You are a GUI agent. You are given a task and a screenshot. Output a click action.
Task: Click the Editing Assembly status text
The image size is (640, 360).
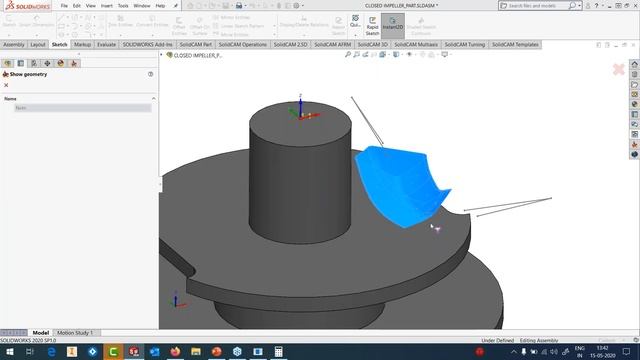point(538,340)
